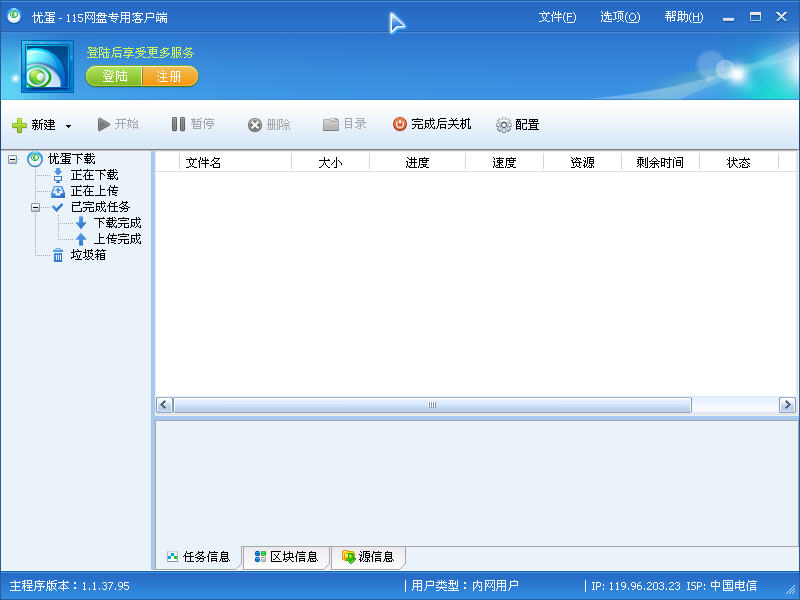The width and height of the screenshot is (800, 600).
Task: Click the 开始 play icon in toolbar
Action: (104, 124)
